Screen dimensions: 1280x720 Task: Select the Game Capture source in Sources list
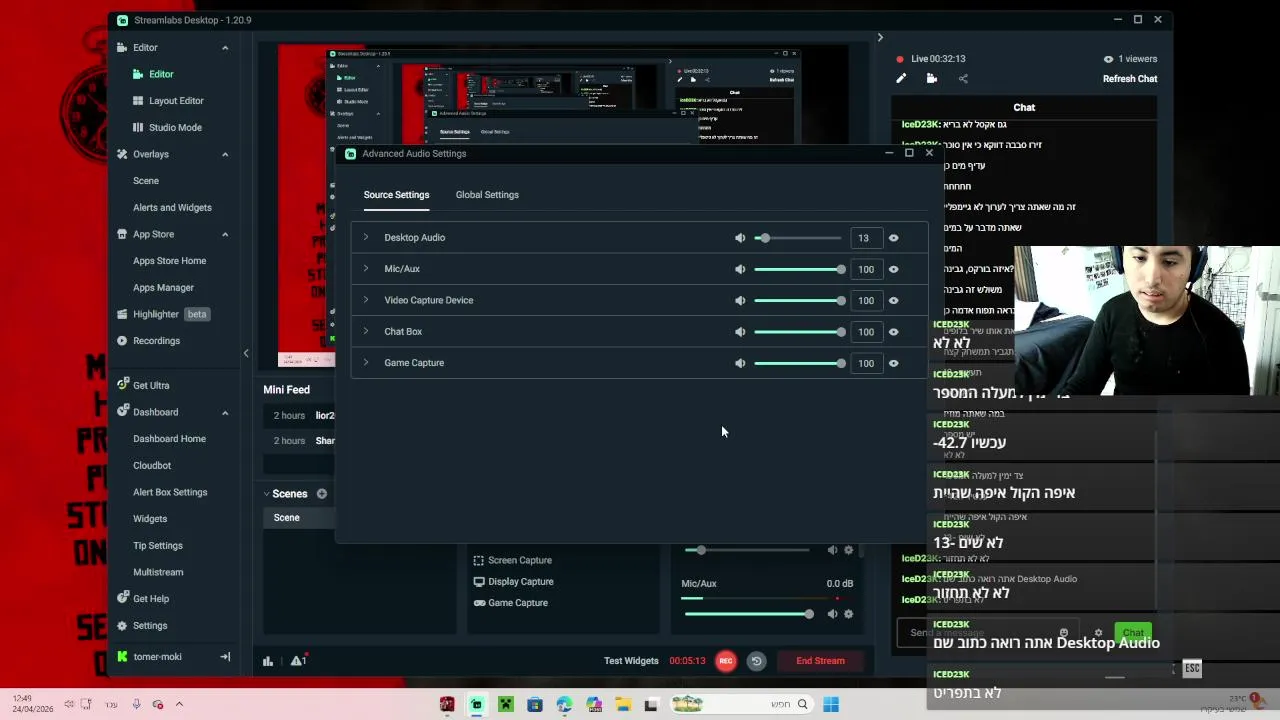[x=510, y=603]
